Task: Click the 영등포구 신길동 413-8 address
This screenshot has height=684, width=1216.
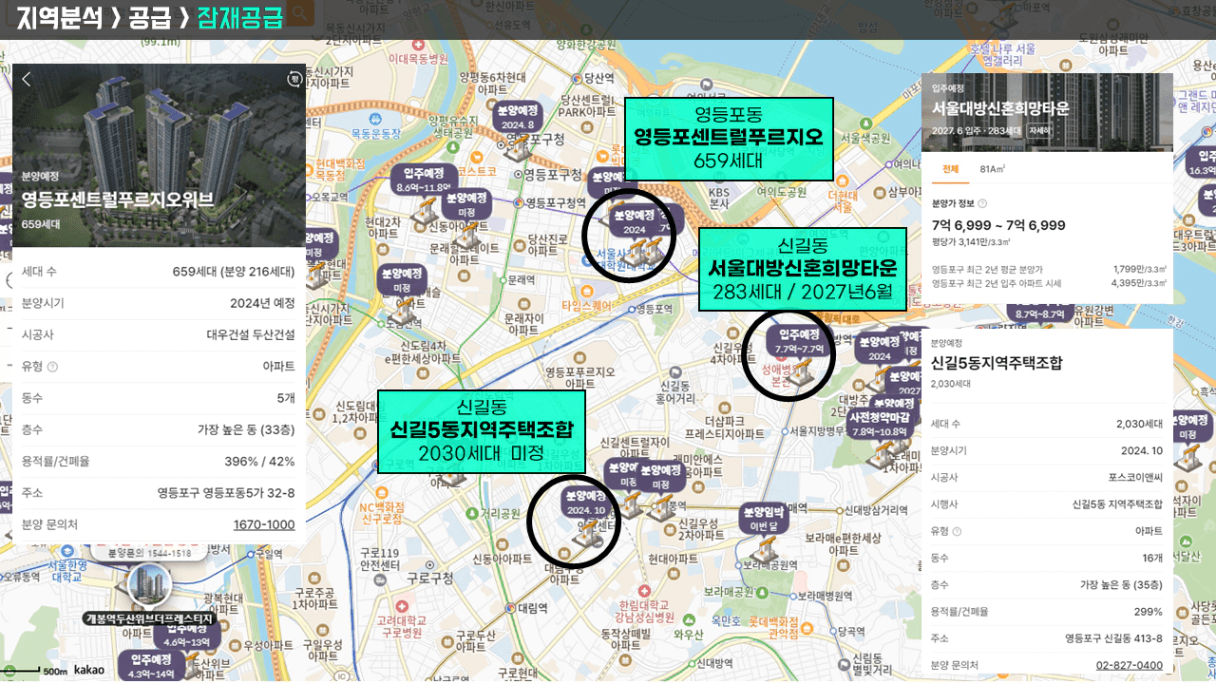Action: (x=1114, y=638)
